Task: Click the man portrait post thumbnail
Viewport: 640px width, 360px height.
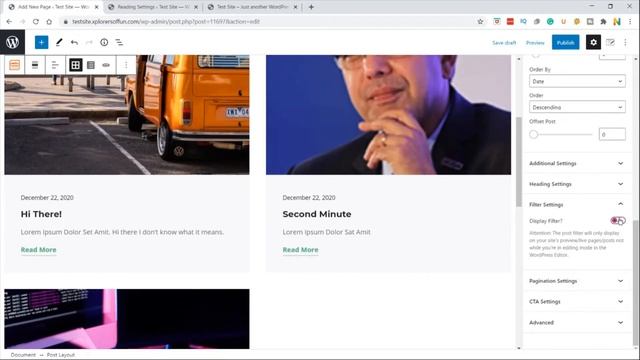Action: tap(388, 115)
